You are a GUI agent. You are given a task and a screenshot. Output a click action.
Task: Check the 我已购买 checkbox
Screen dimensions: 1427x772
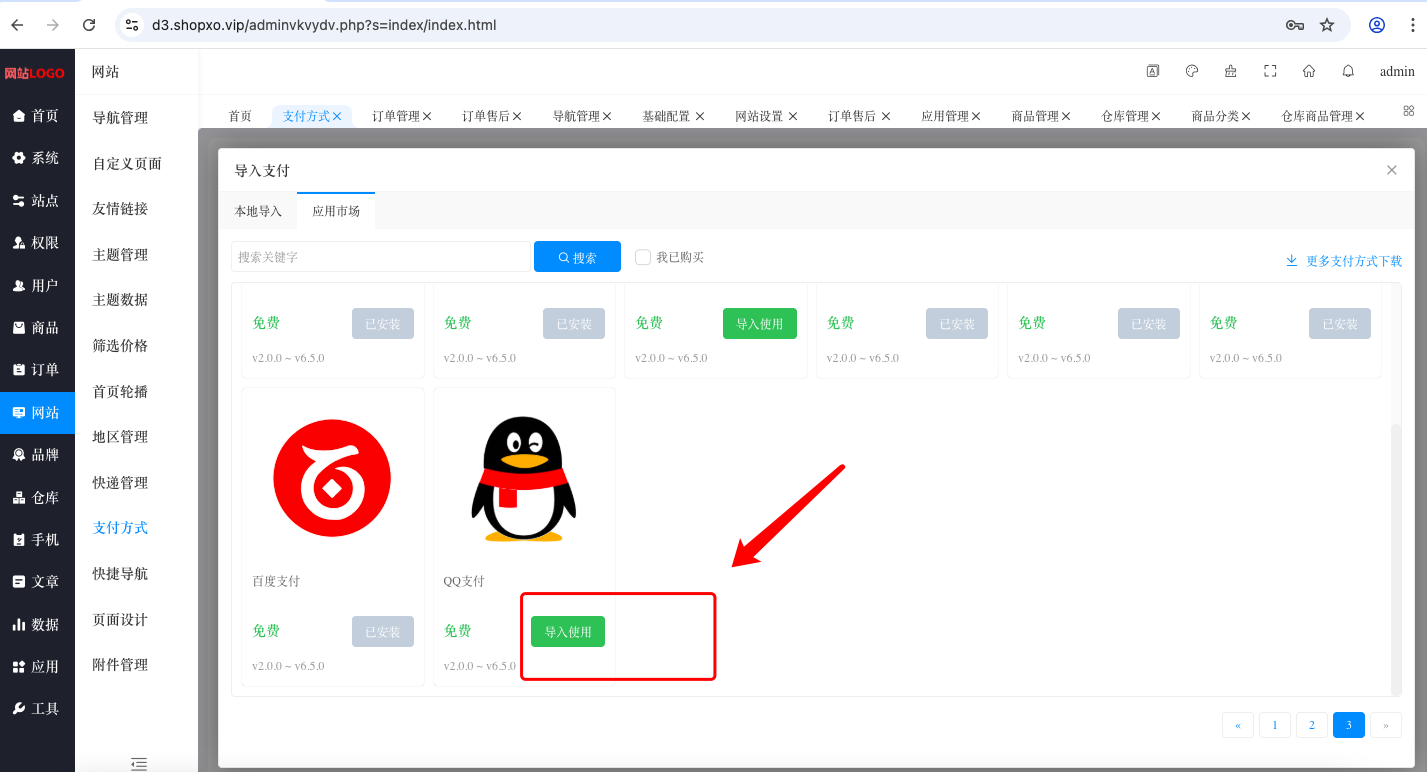[643, 257]
